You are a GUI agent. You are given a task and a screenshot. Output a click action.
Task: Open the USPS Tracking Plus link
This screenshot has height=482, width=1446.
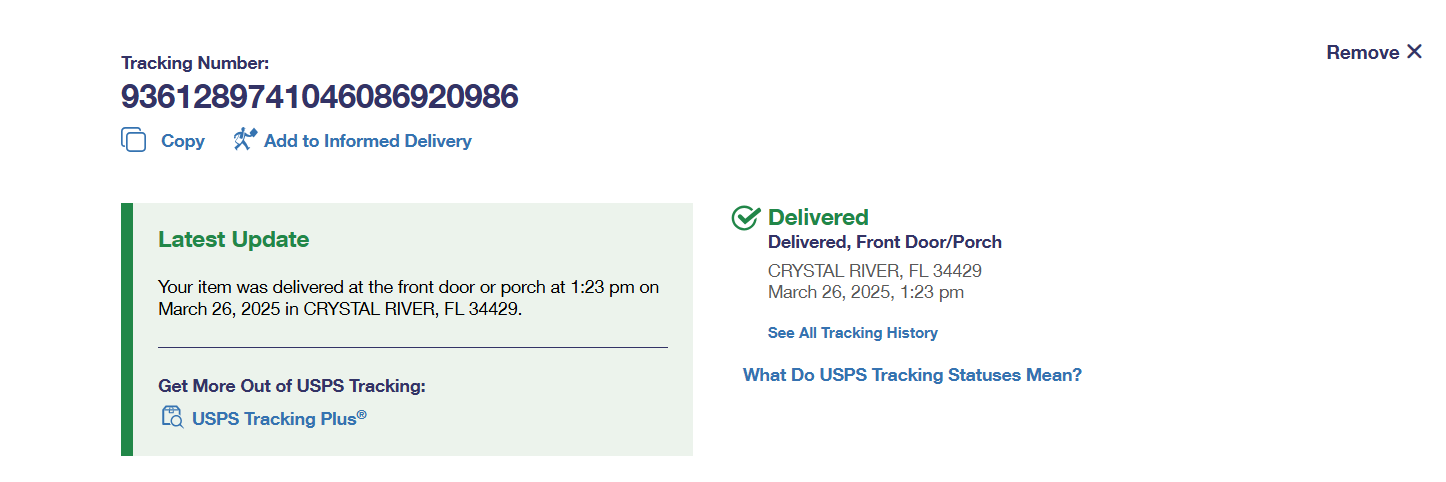pos(279,418)
